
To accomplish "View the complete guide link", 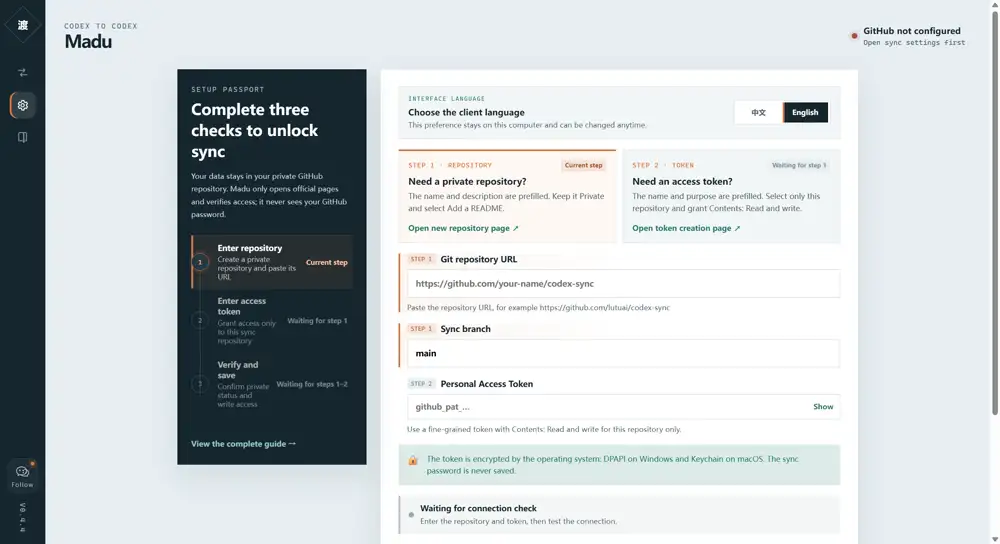I will pyautogui.click(x=243, y=444).
